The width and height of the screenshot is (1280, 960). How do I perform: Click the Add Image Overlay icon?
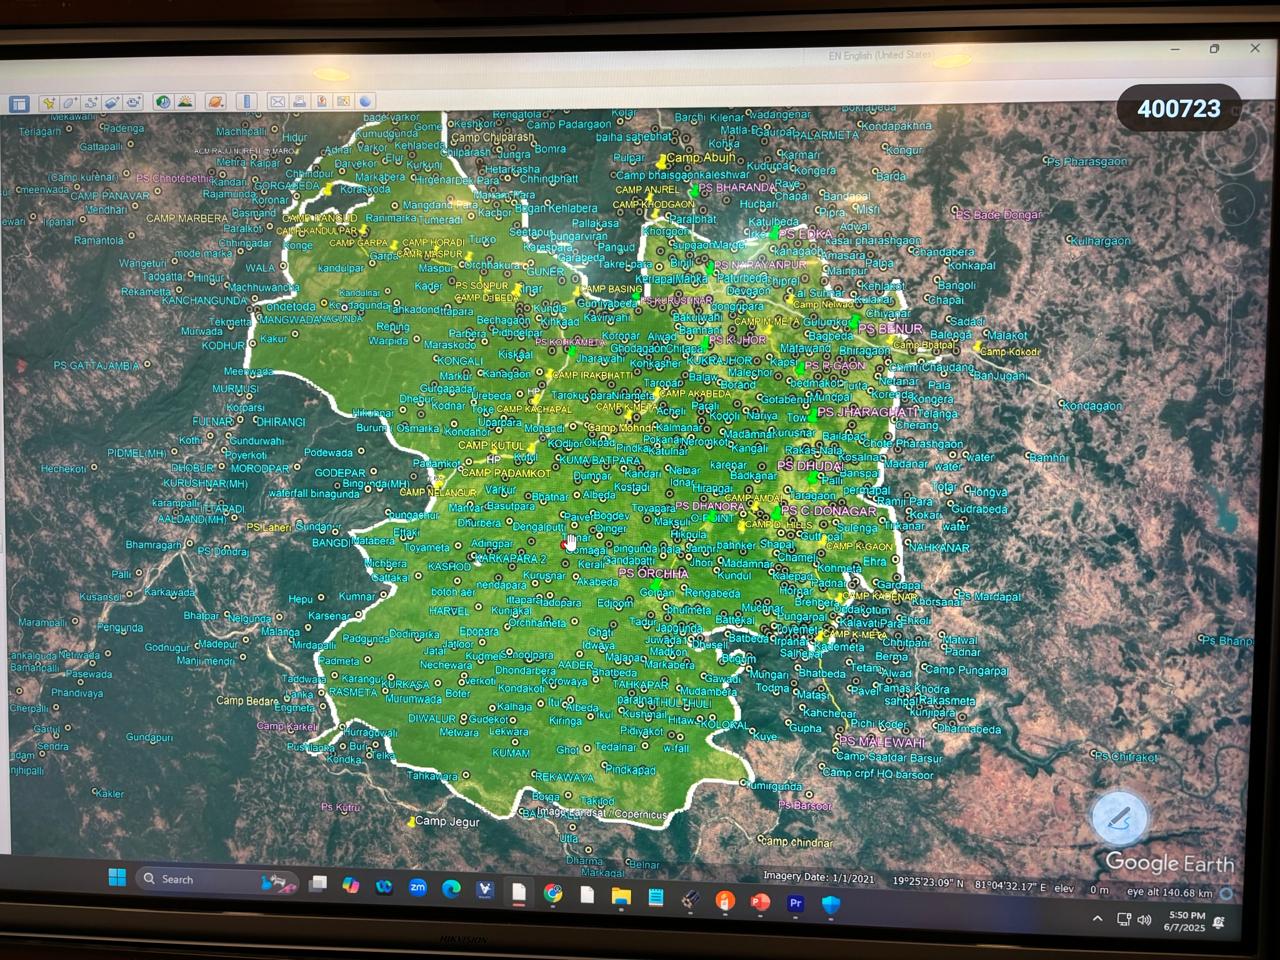point(112,103)
